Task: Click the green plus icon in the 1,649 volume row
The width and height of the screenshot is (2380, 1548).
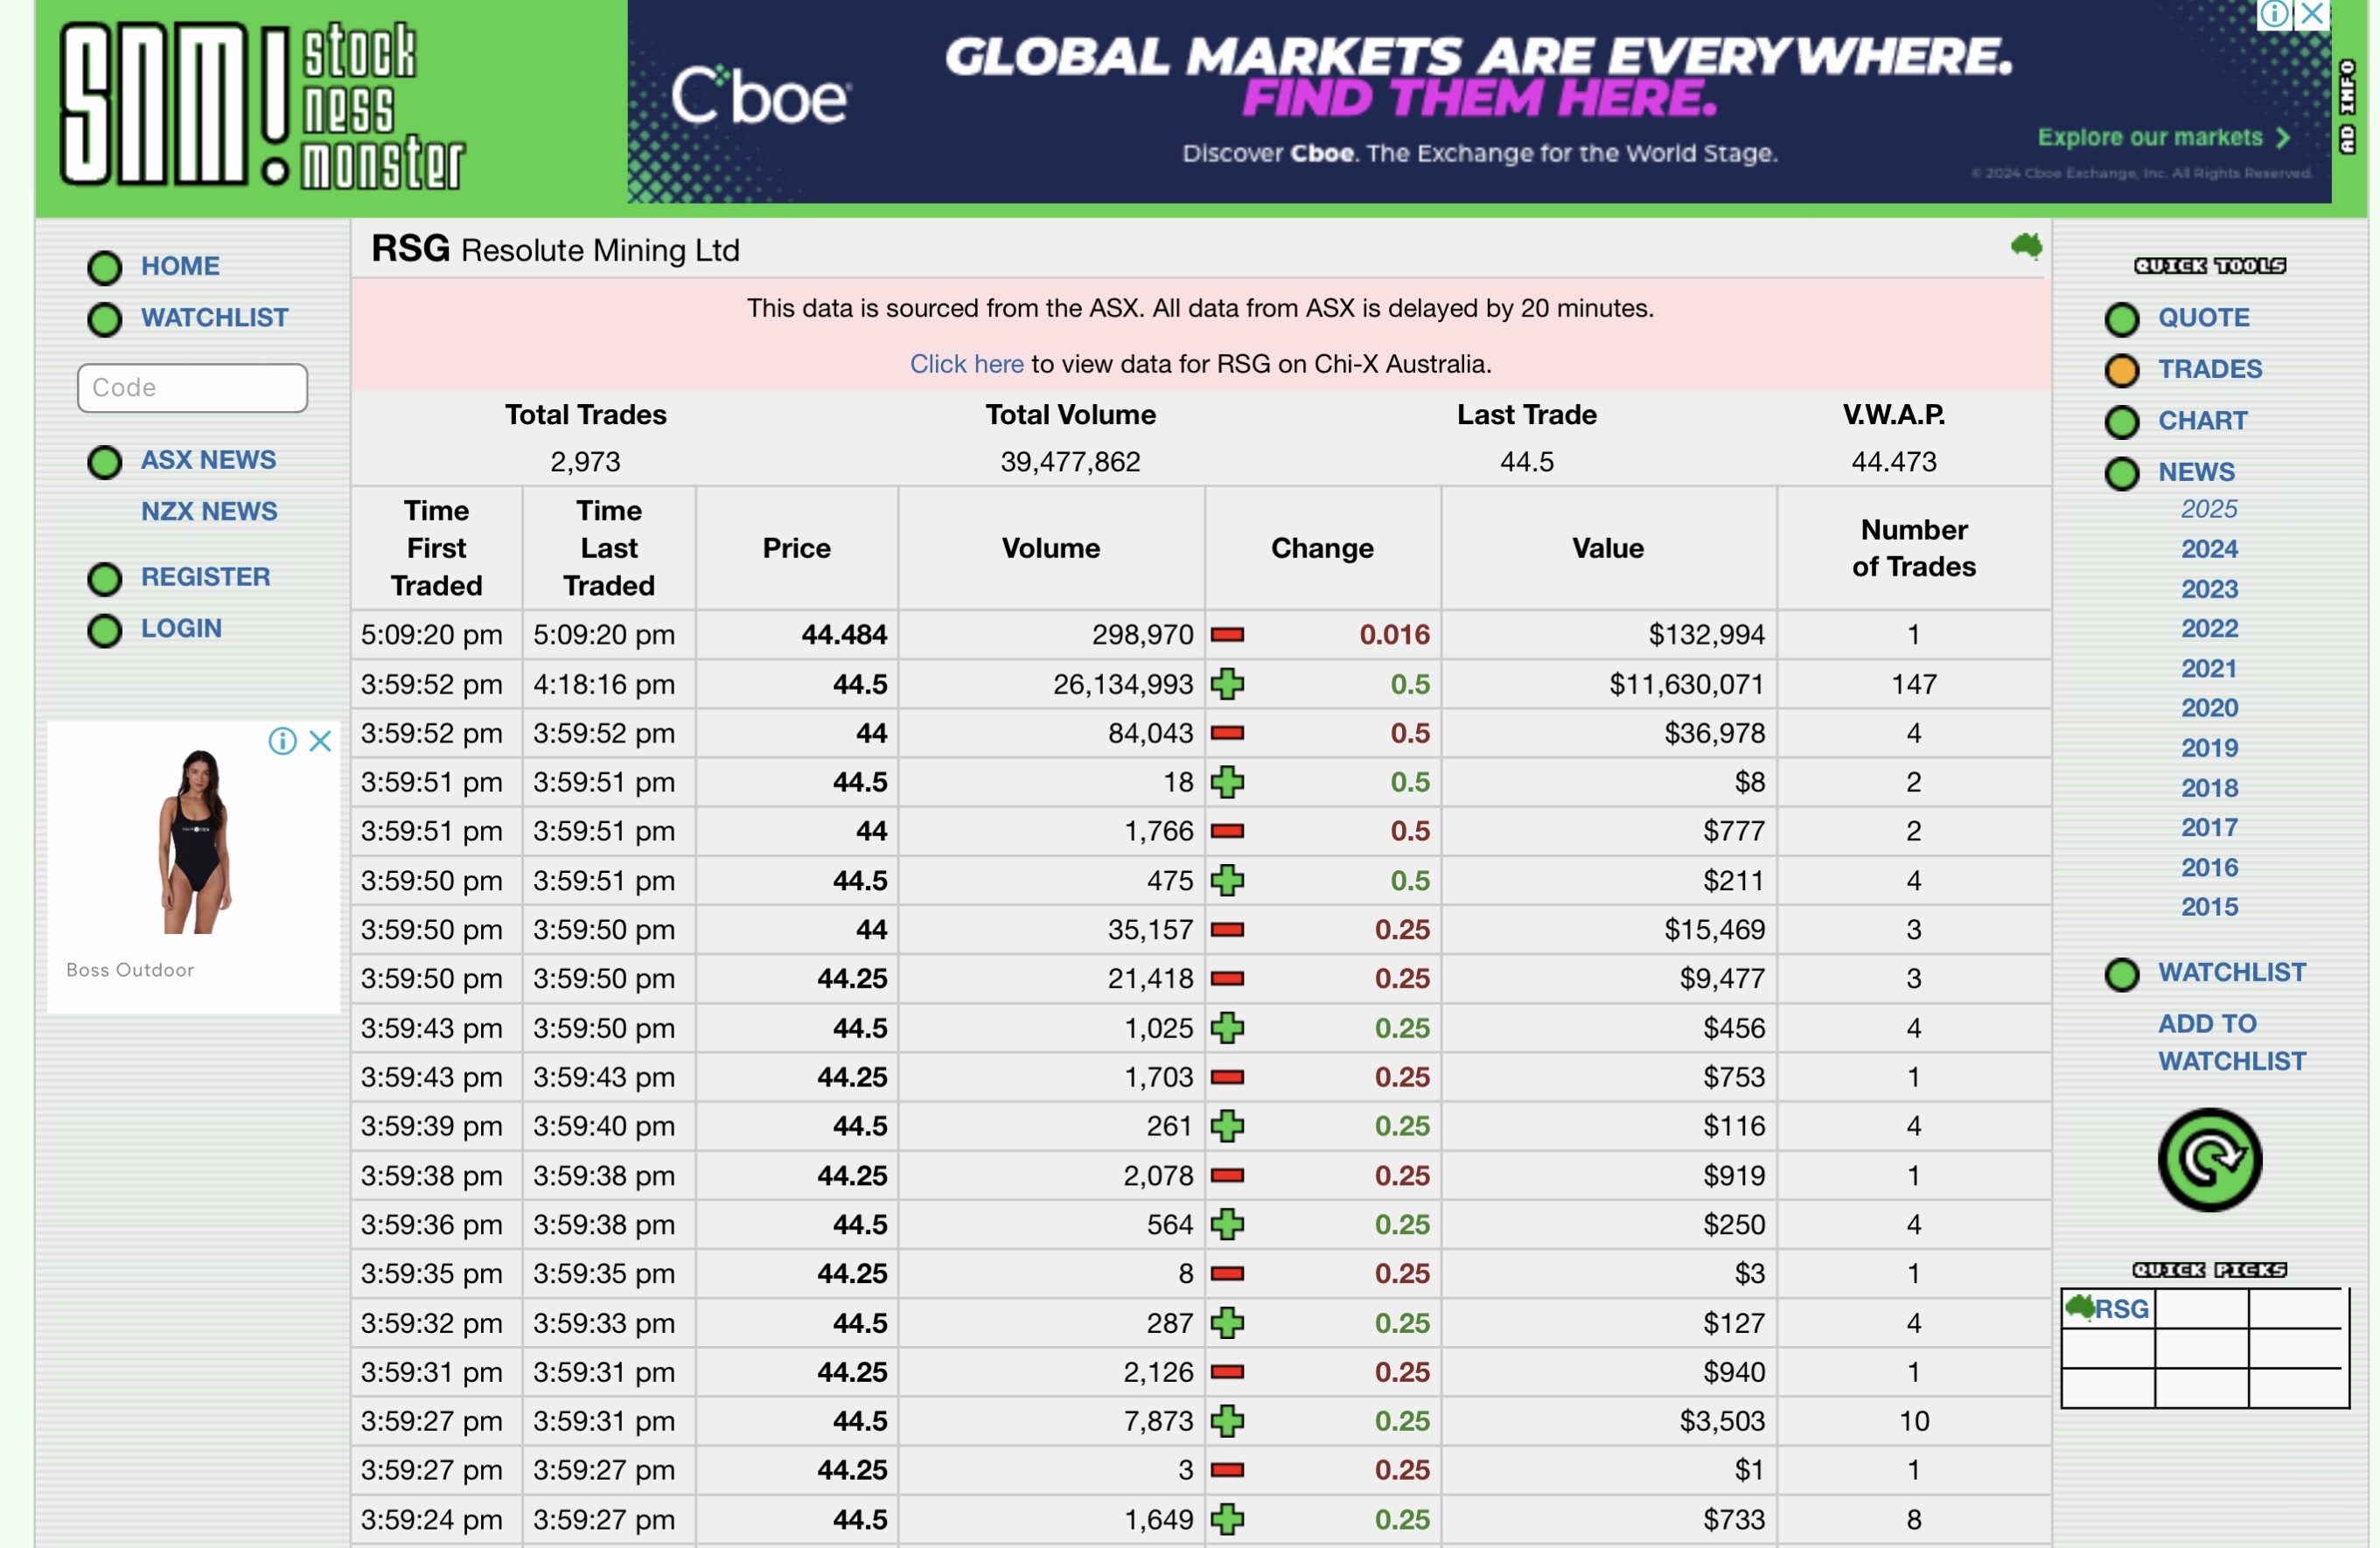Action: (1227, 1519)
